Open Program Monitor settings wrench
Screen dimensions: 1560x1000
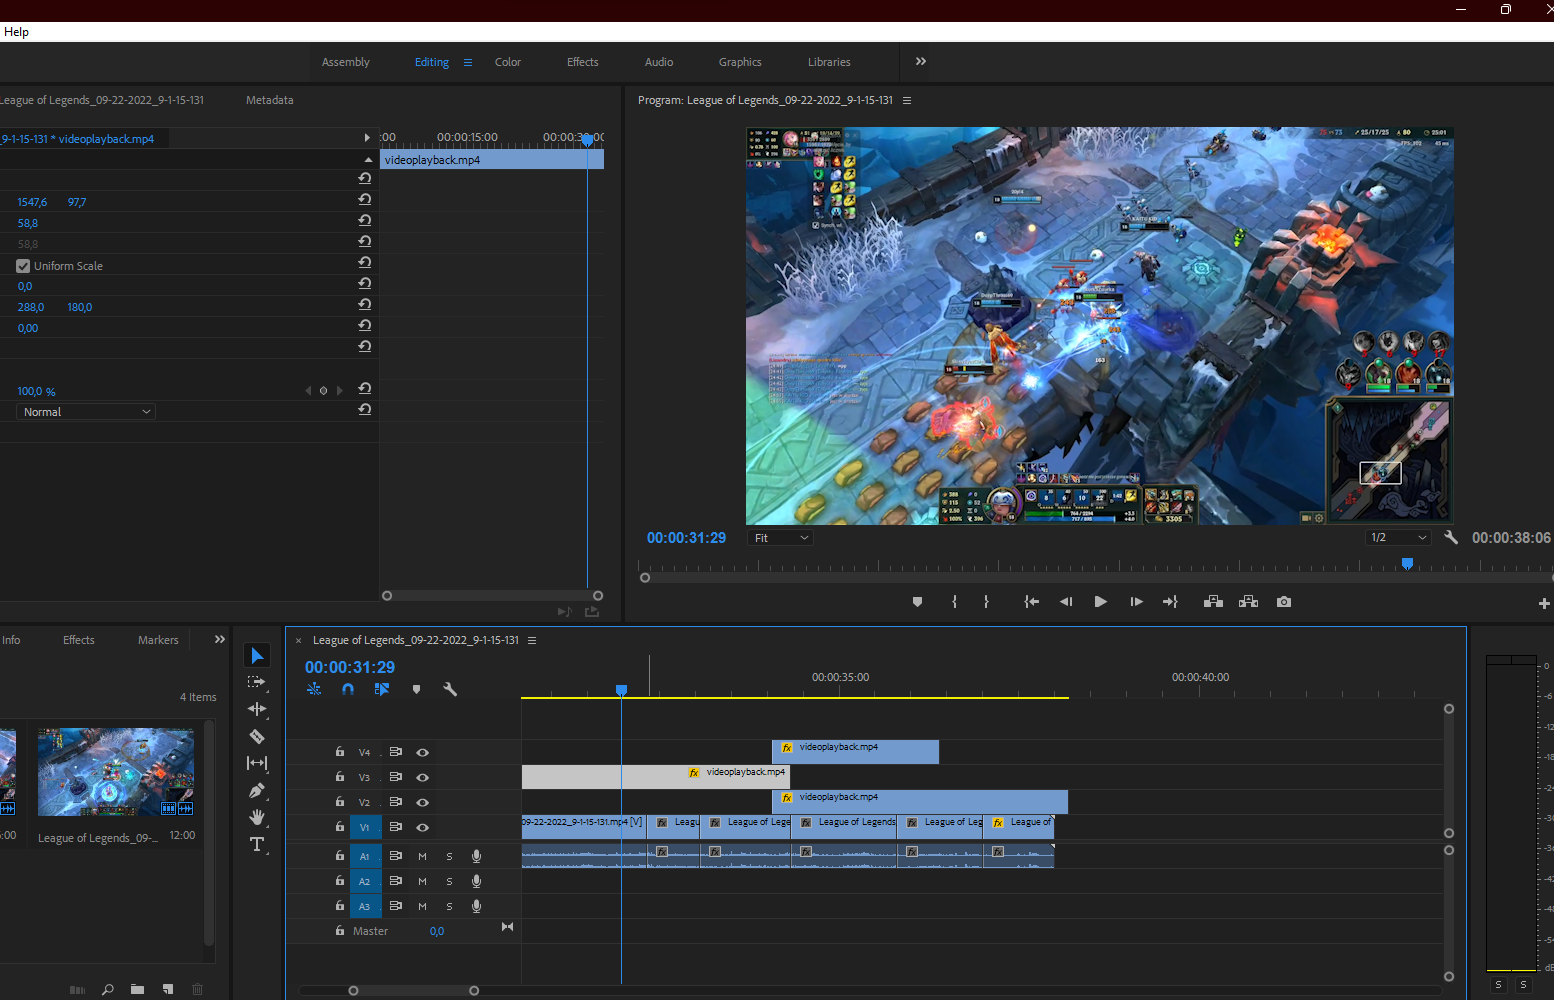point(1451,537)
